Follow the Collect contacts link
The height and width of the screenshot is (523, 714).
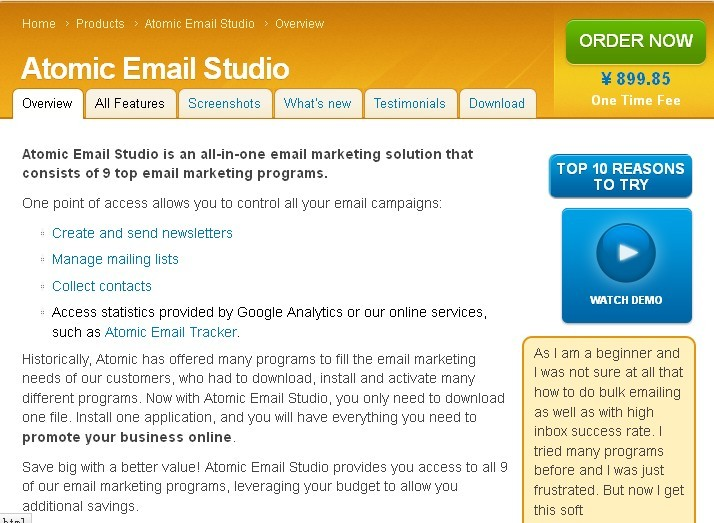tap(102, 286)
